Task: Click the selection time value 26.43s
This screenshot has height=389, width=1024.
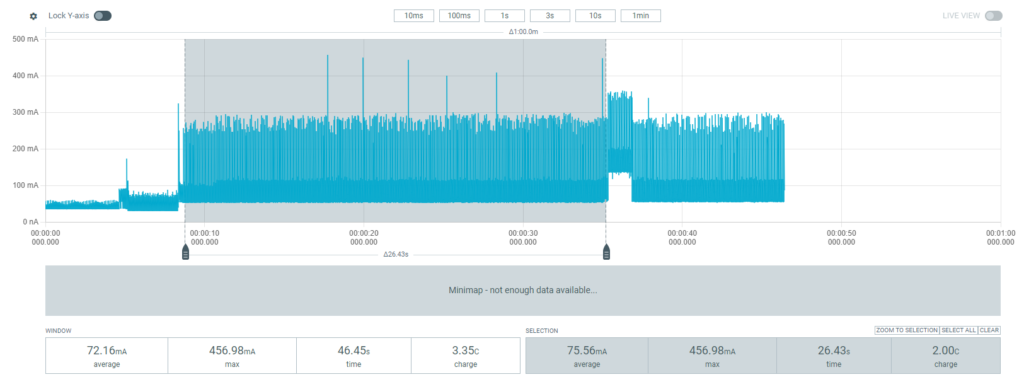Action: click(834, 350)
